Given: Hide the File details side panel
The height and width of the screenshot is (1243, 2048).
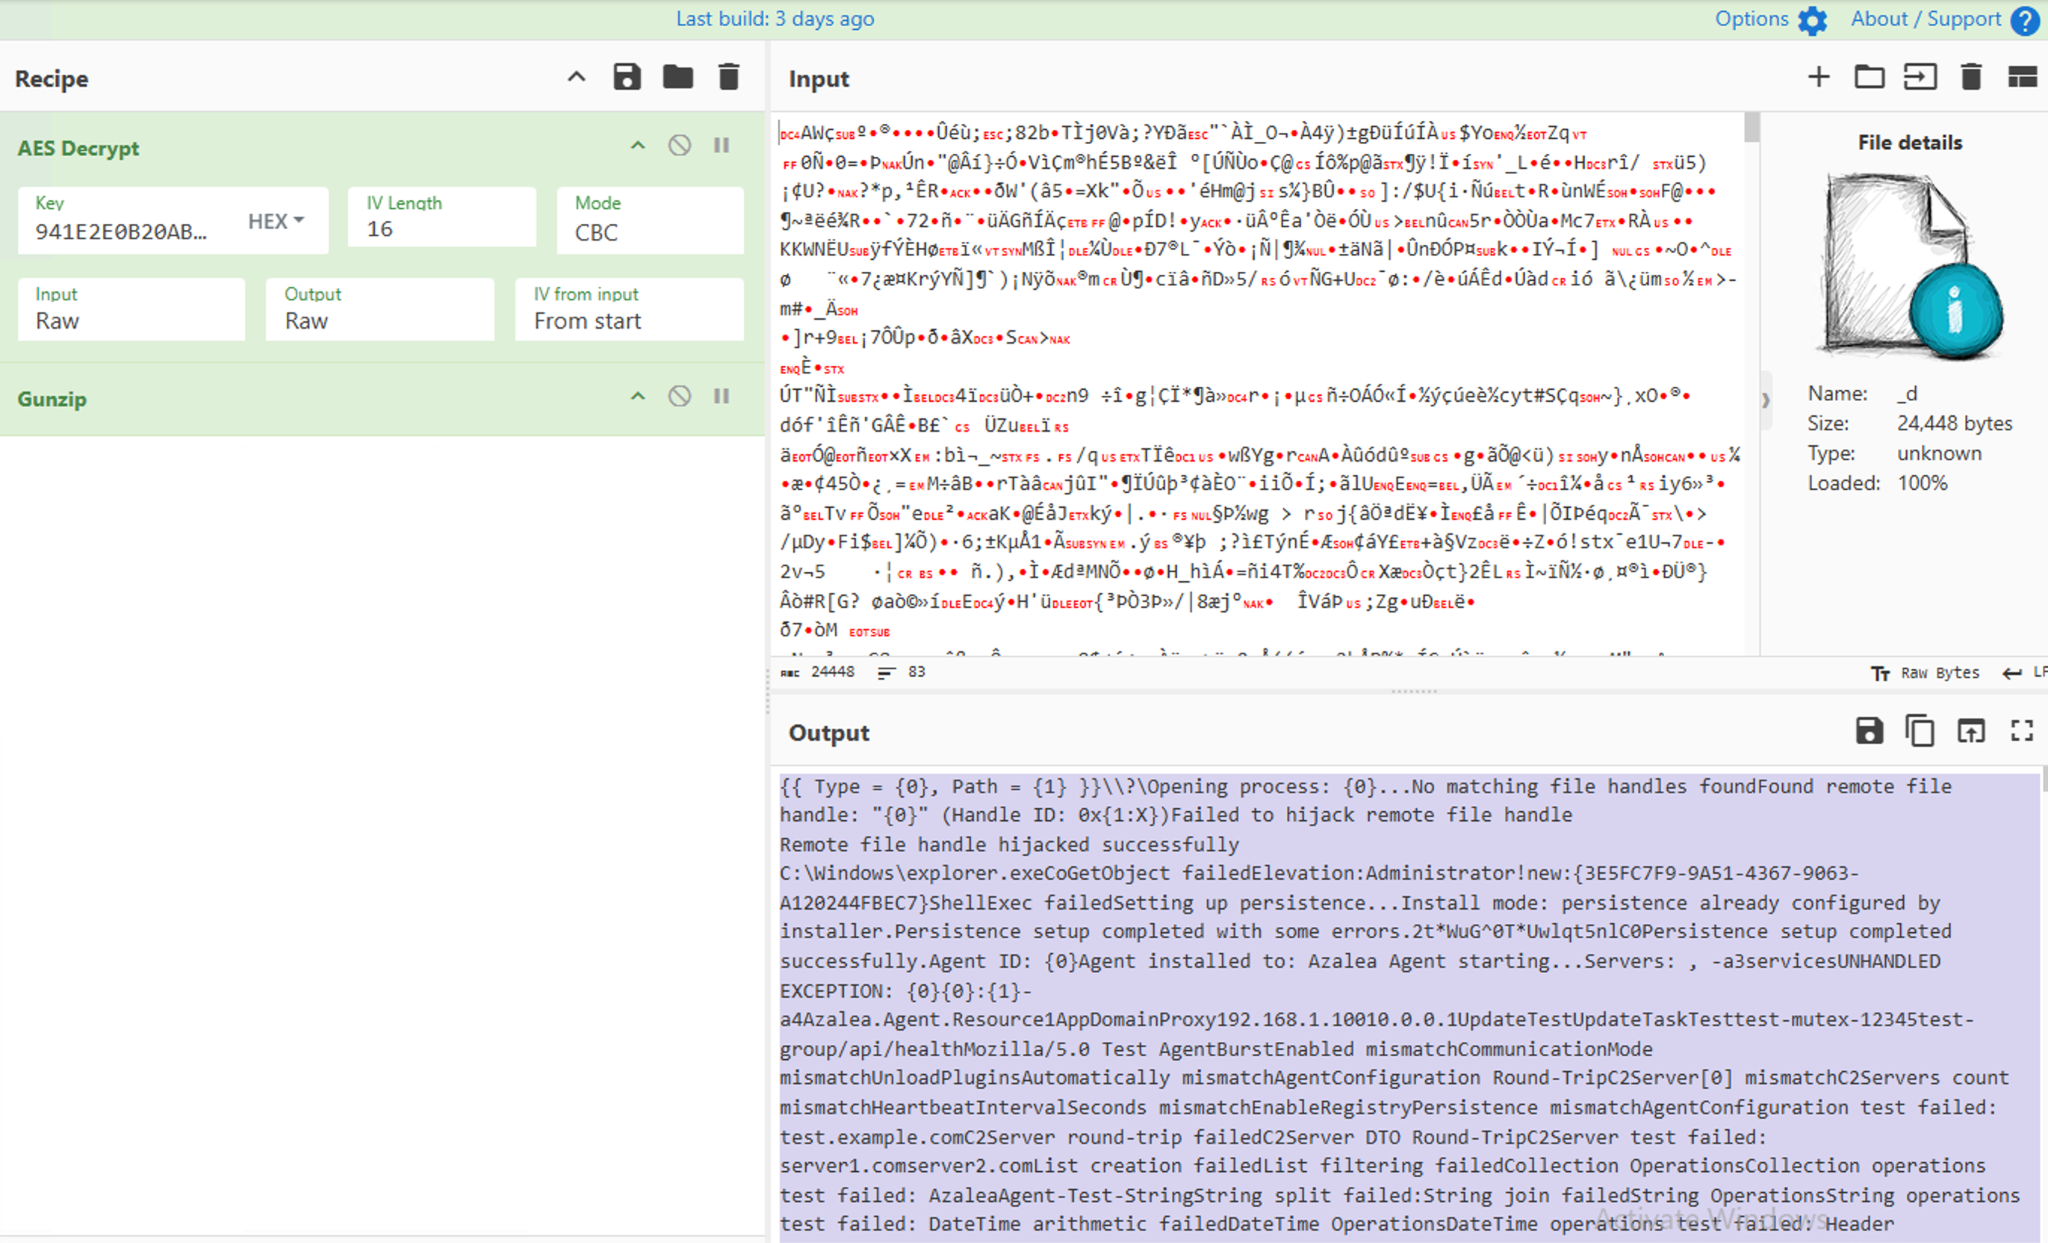Looking at the screenshot, I should [1765, 400].
